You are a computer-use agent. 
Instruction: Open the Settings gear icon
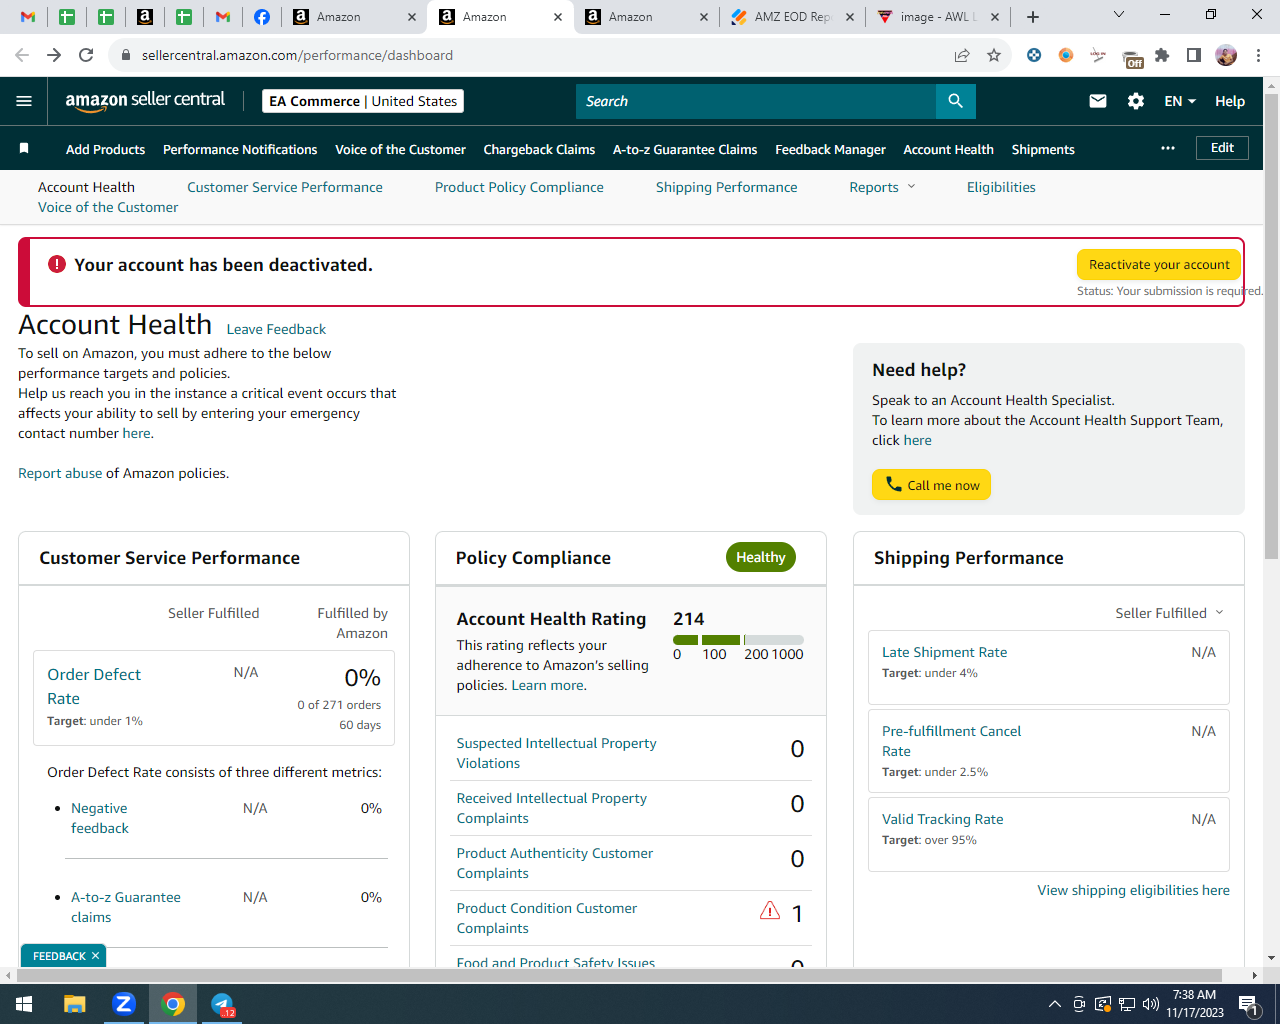[x=1136, y=101]
